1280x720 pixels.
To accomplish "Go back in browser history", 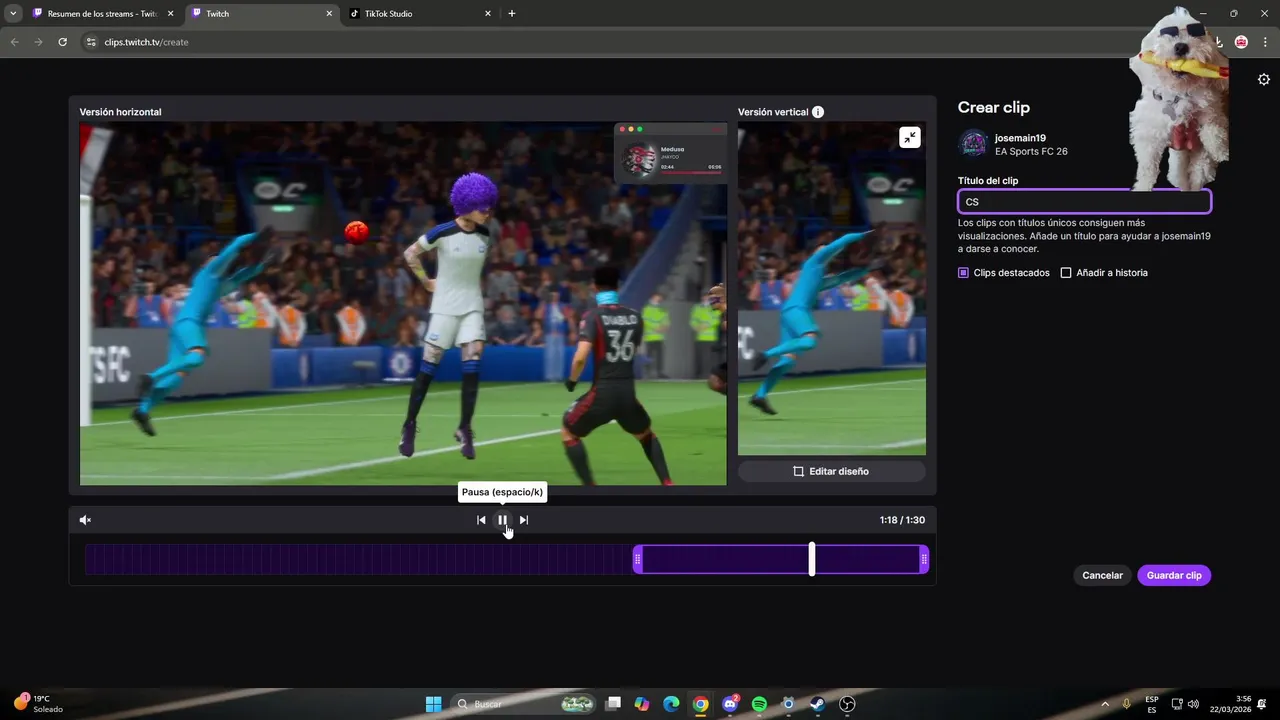I will [15, 42].
